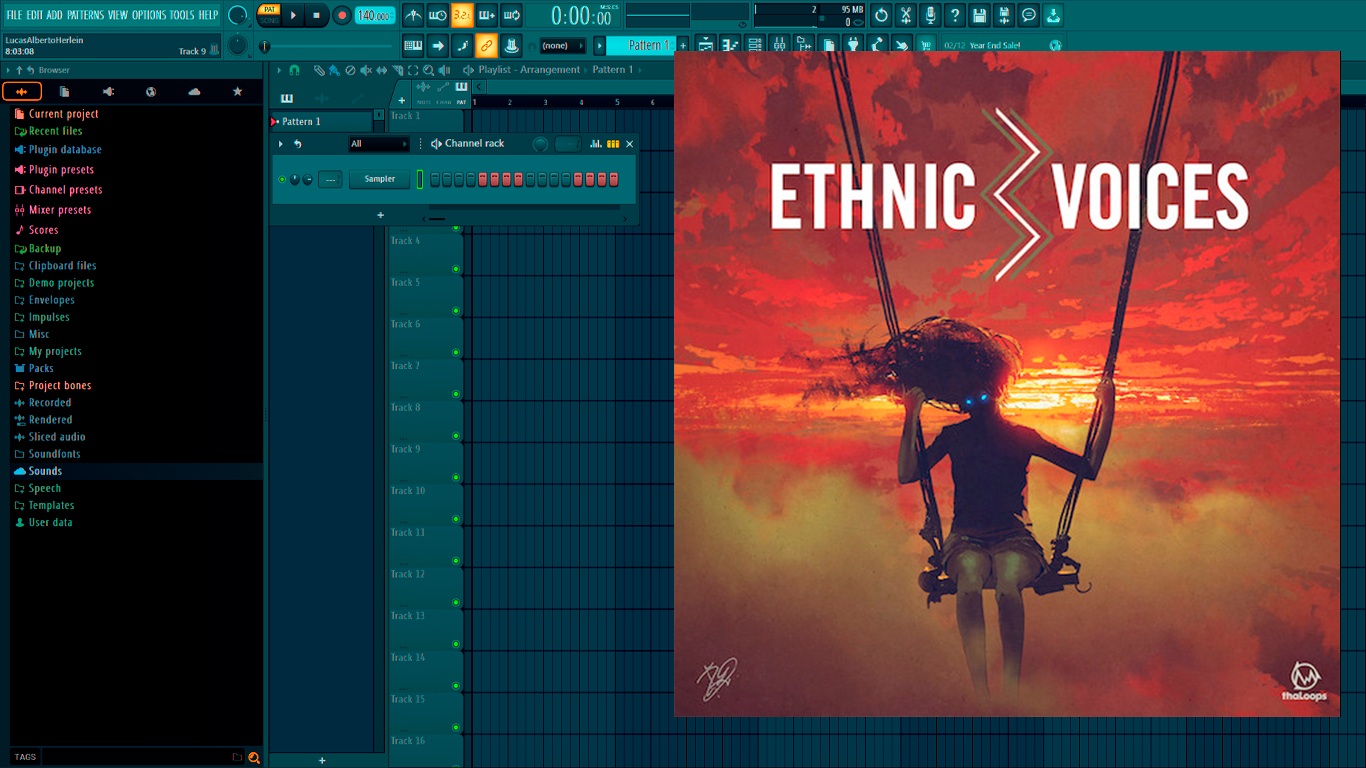The height and width of the screenshot is (768, 1366).
Task: Save project with the floppy disk icon
Action: pyautogui.click(x=979, y=15)
